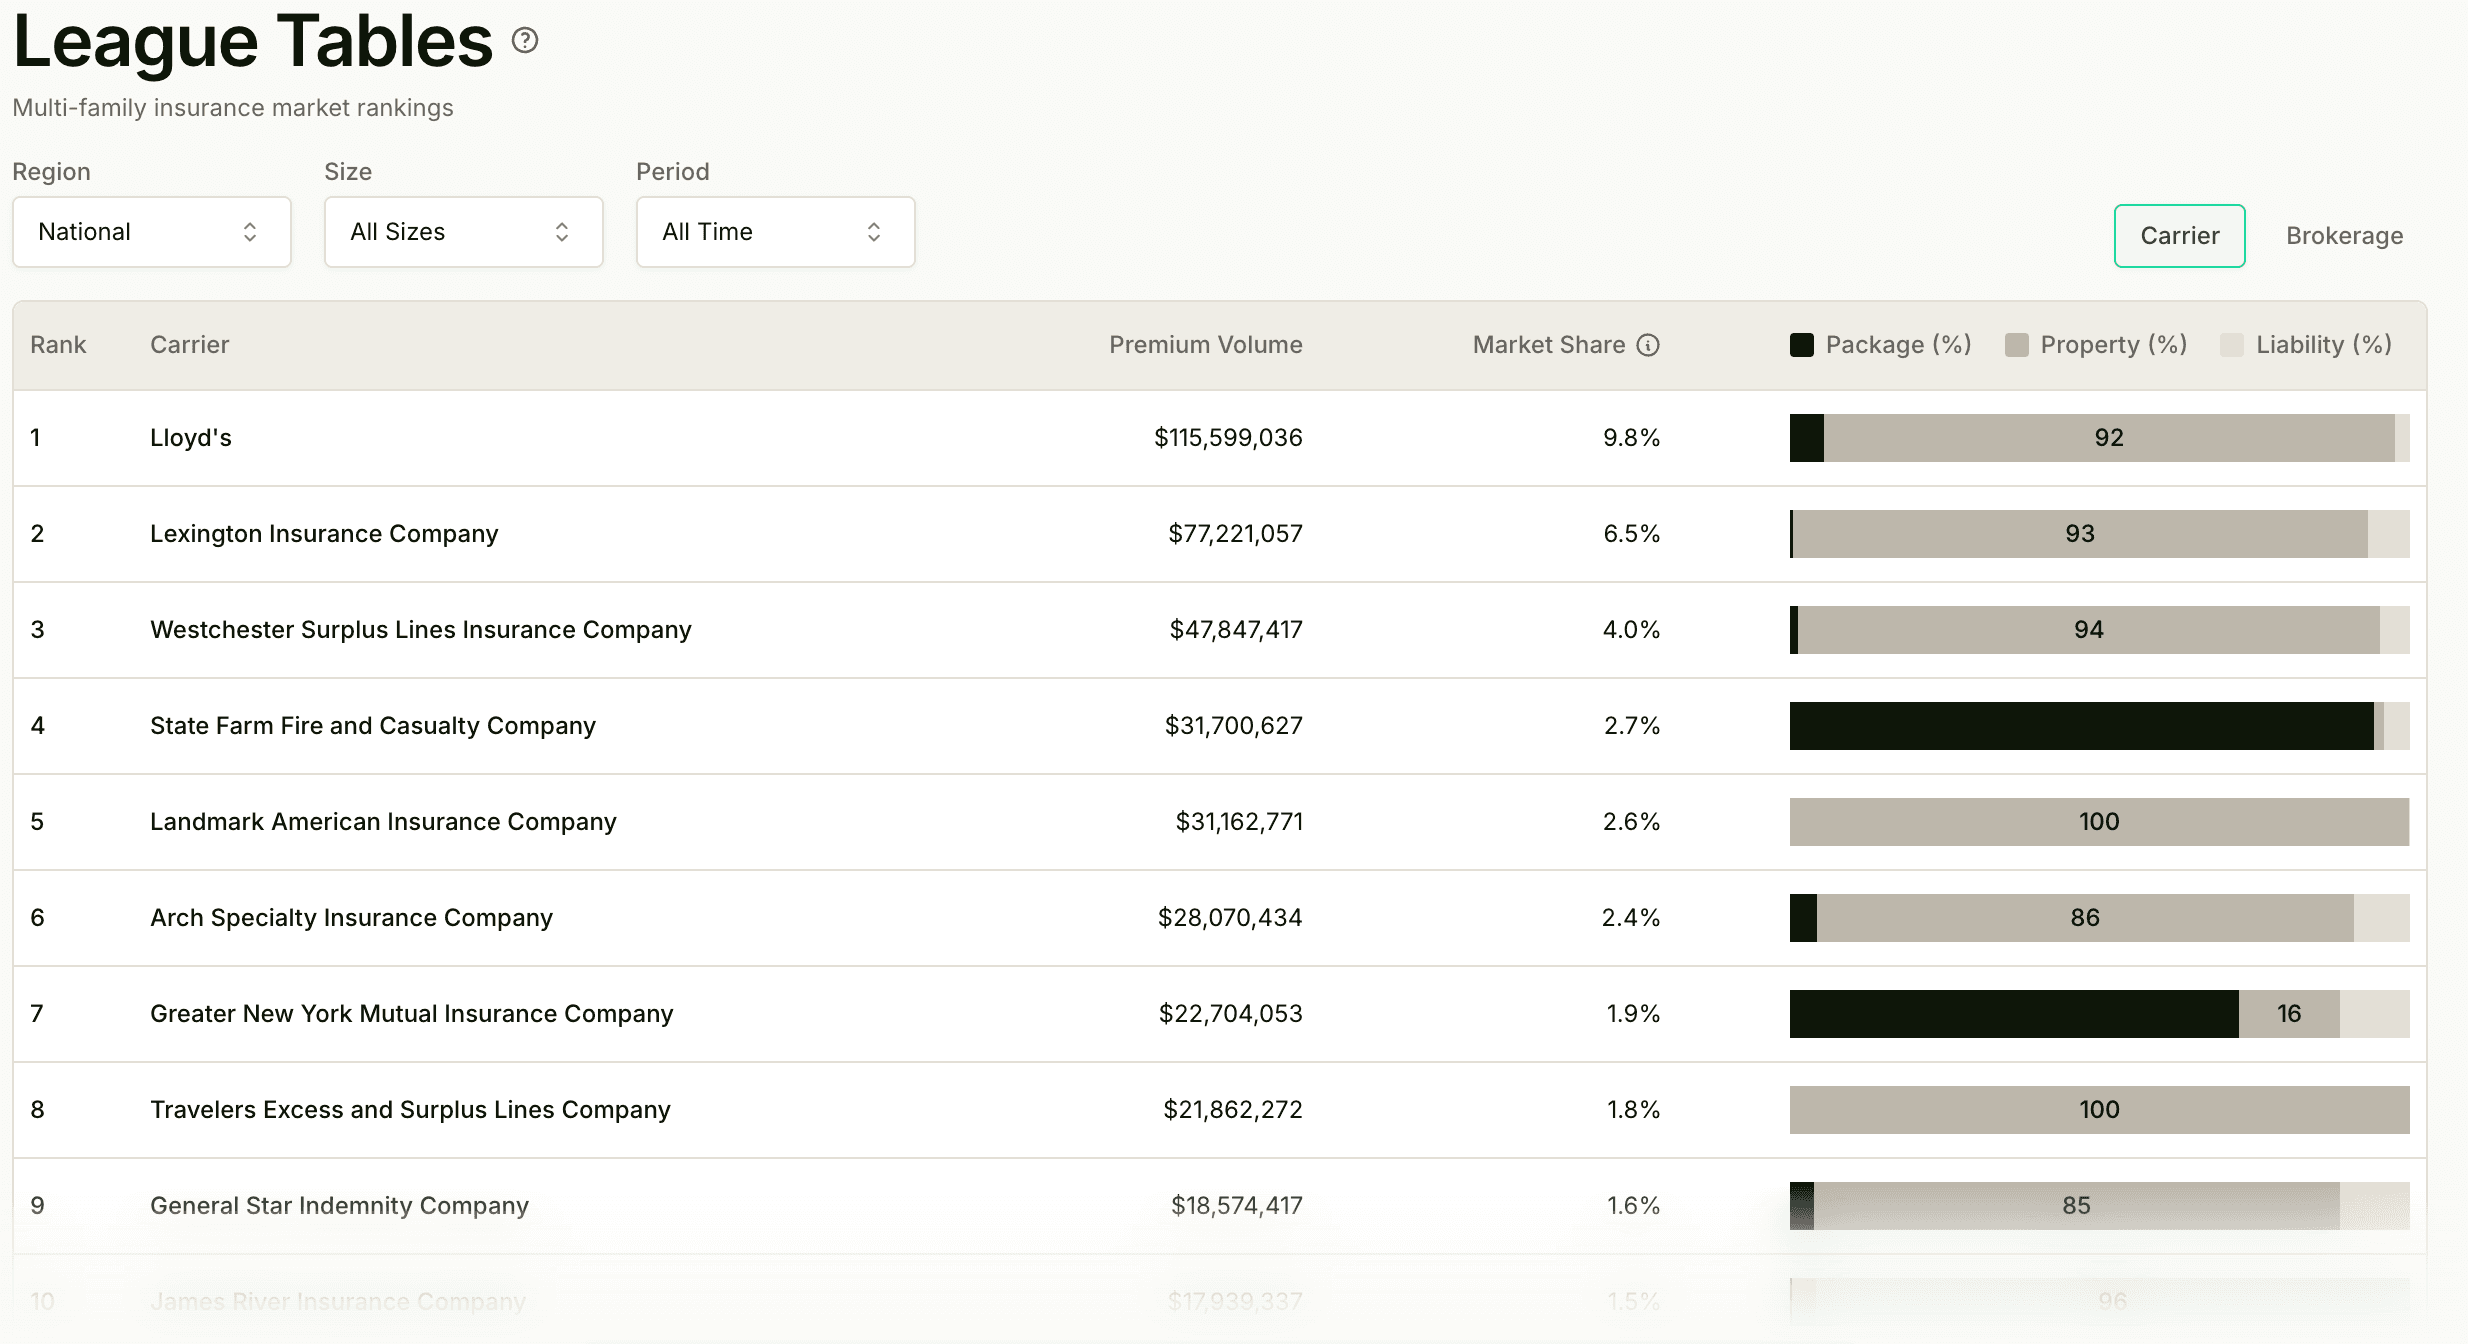Viewport: 2468px width, 1344px height.
Task: Click State Farm's package percentage bar
Action: click(2082, 726)
